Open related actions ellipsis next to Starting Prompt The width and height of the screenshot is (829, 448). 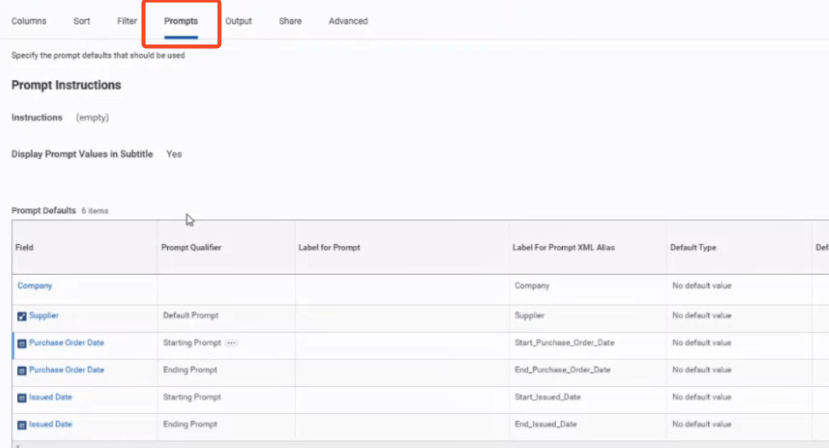click(231, 343)
